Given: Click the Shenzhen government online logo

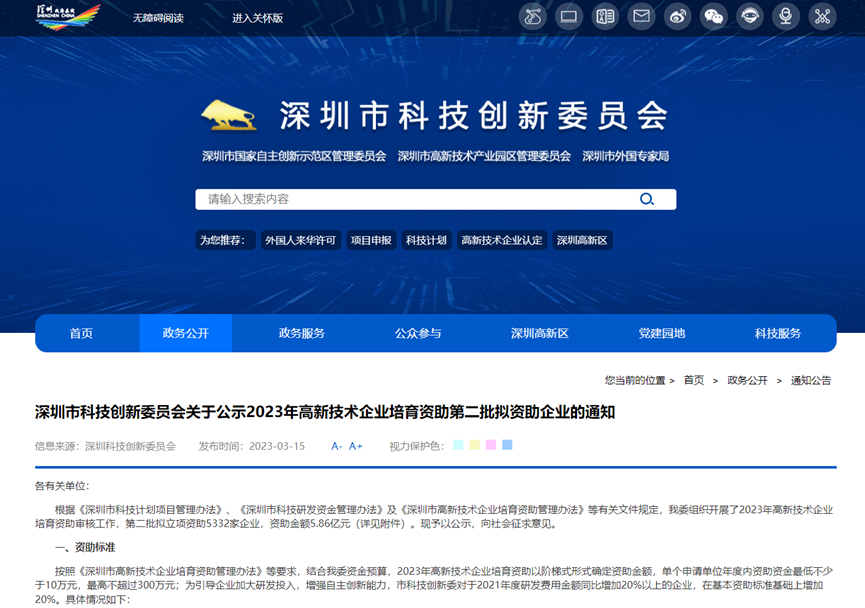Looking at the screenshot, I should [68, 16].
